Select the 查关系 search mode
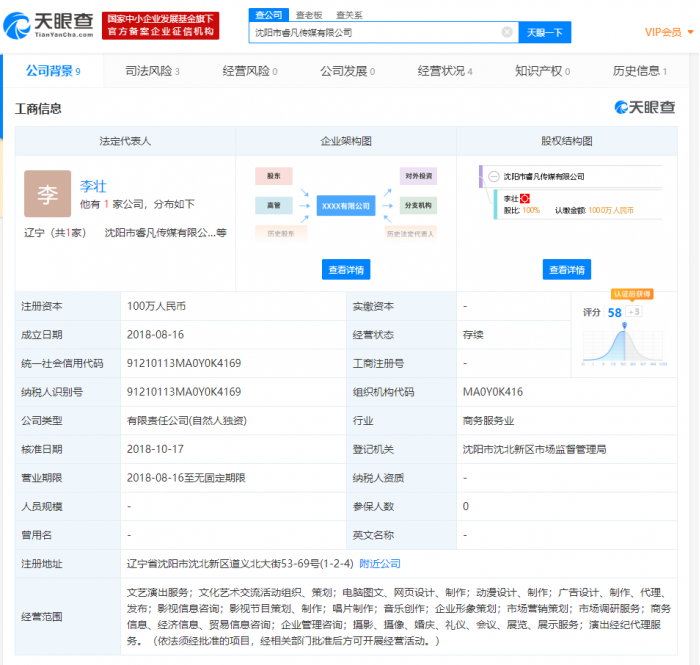This screenshot has height=665, width=700. click(349, 15)
